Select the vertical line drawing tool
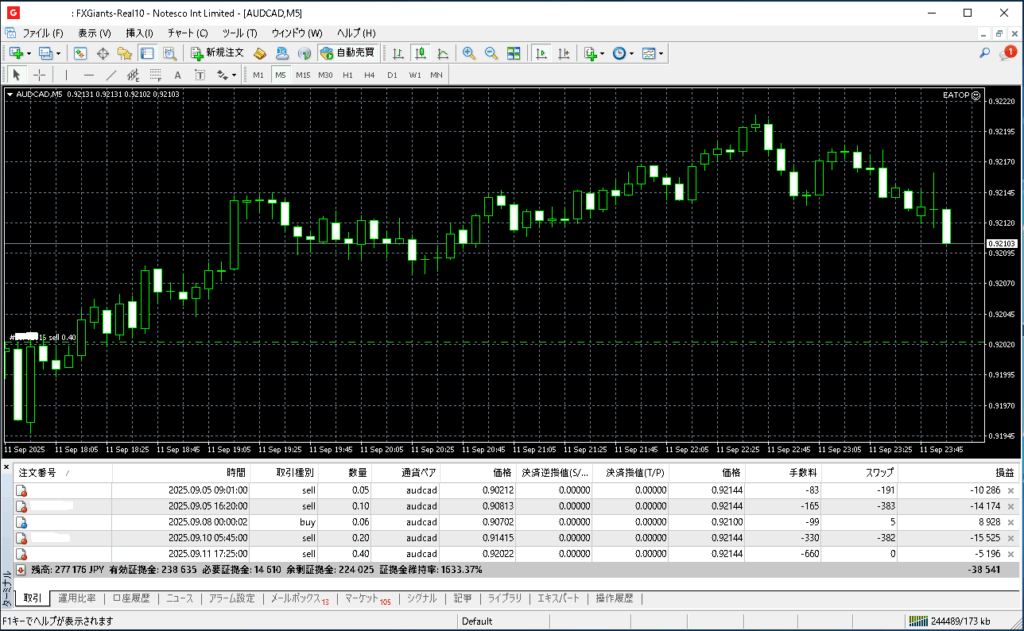 (66, 75)
